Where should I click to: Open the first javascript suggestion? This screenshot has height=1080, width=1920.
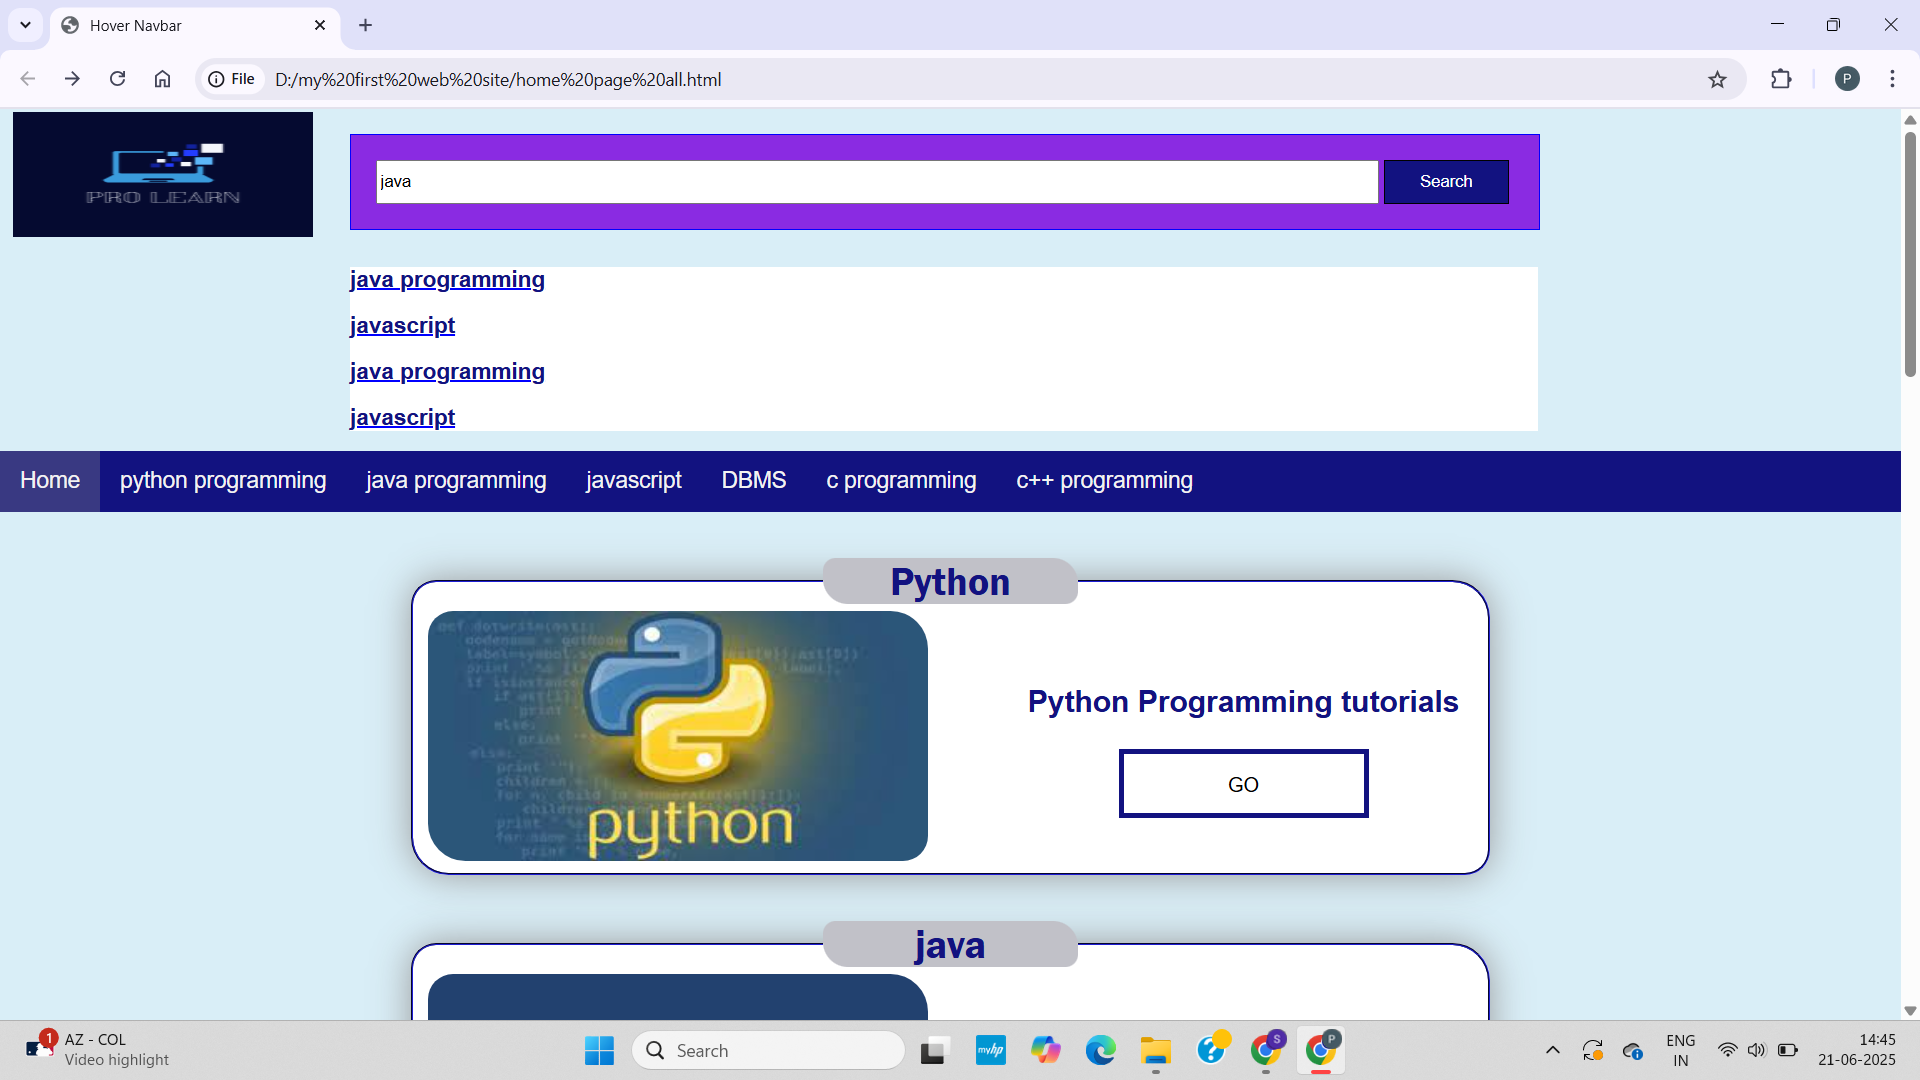[x=402, y=326]
